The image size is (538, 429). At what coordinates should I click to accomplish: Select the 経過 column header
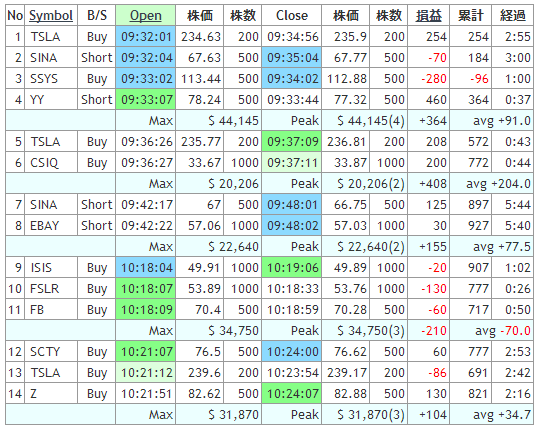[513, 15]
